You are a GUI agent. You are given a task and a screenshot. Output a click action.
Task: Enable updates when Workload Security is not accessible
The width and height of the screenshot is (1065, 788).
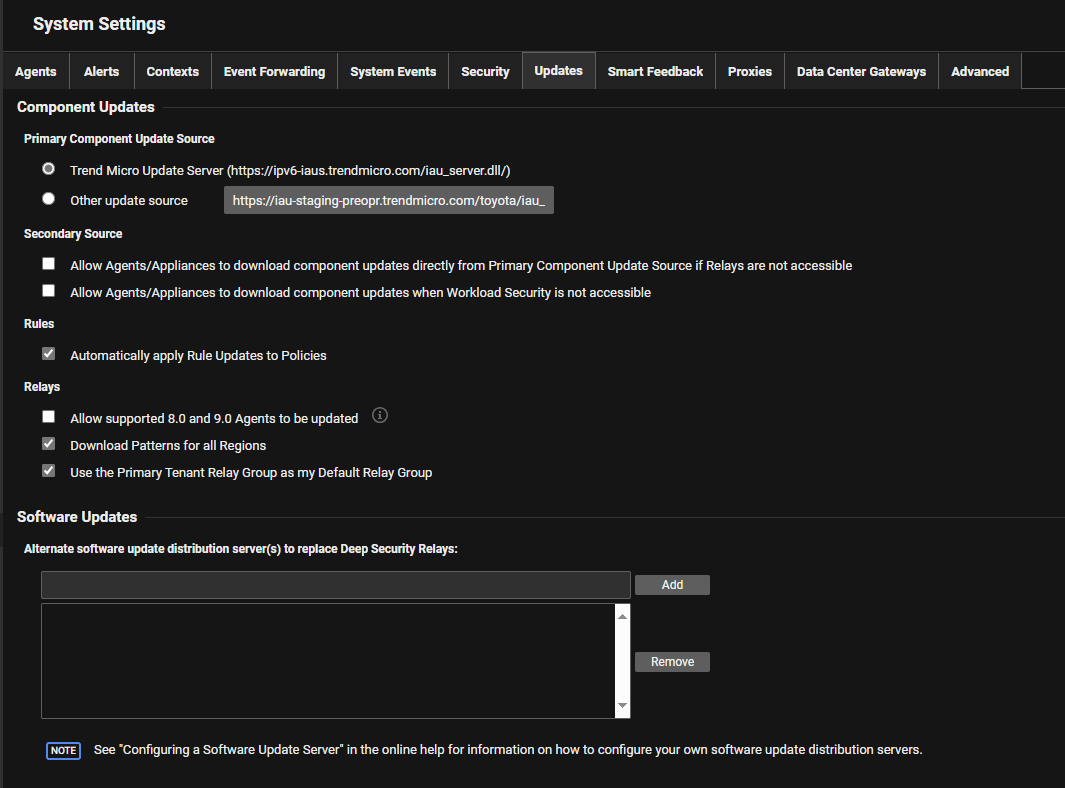(48, 290)
